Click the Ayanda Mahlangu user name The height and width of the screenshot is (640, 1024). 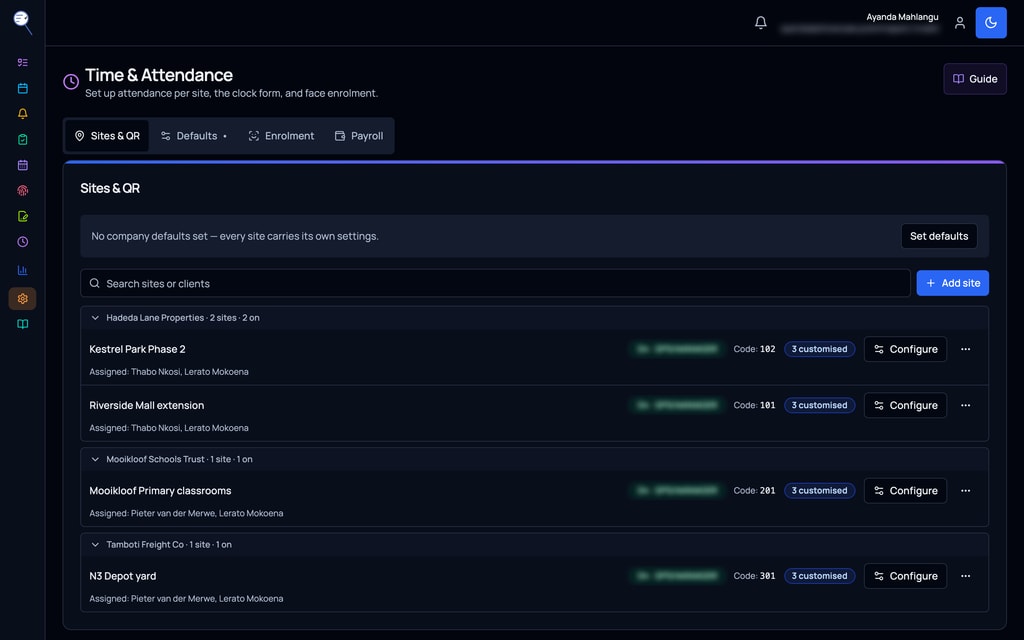[902, 17]
